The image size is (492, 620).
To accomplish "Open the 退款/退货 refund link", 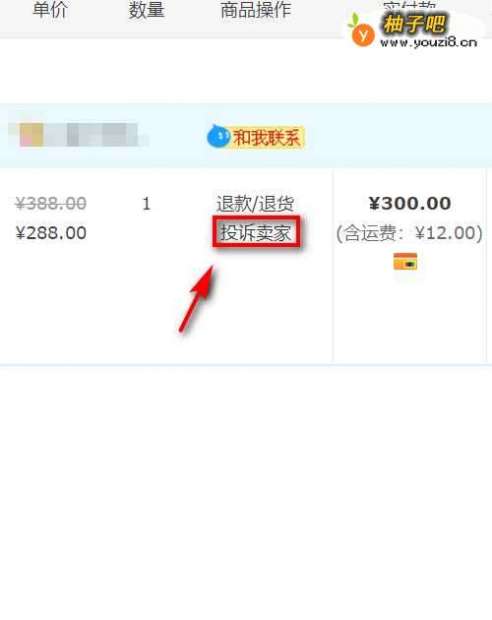I will 255,204.
